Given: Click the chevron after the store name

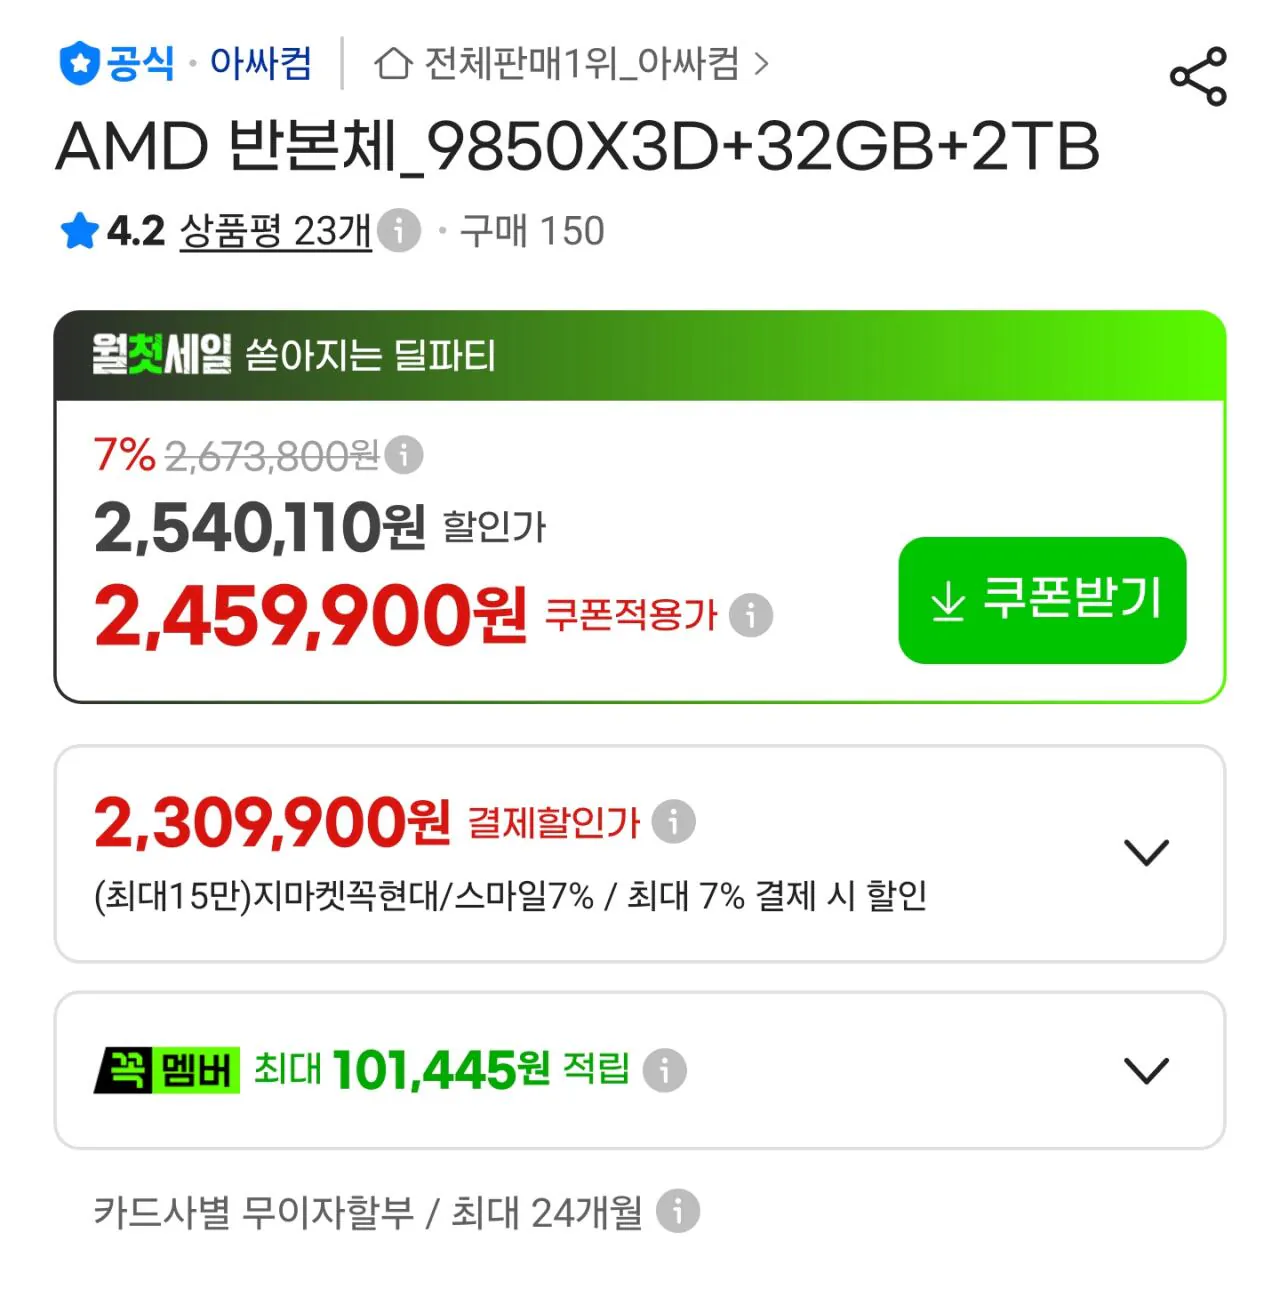Looking at the screenshot, I should click(x=762, y=64).
